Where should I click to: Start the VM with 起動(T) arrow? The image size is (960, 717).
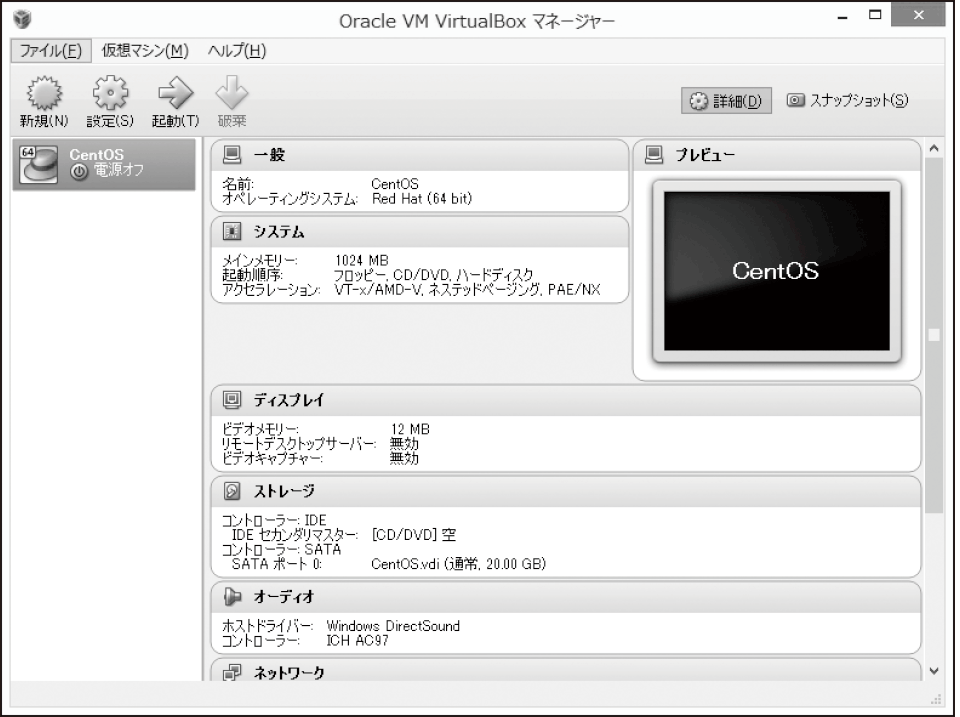tap(176, 93)
